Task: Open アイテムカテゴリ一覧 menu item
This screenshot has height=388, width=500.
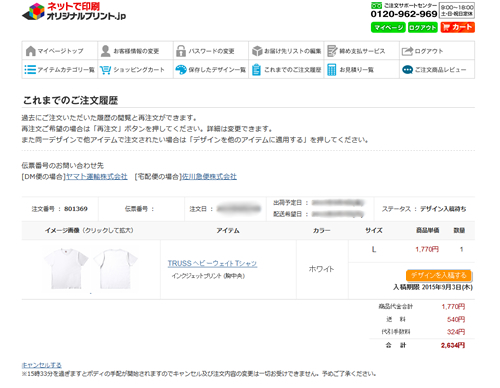Action: 60,69
